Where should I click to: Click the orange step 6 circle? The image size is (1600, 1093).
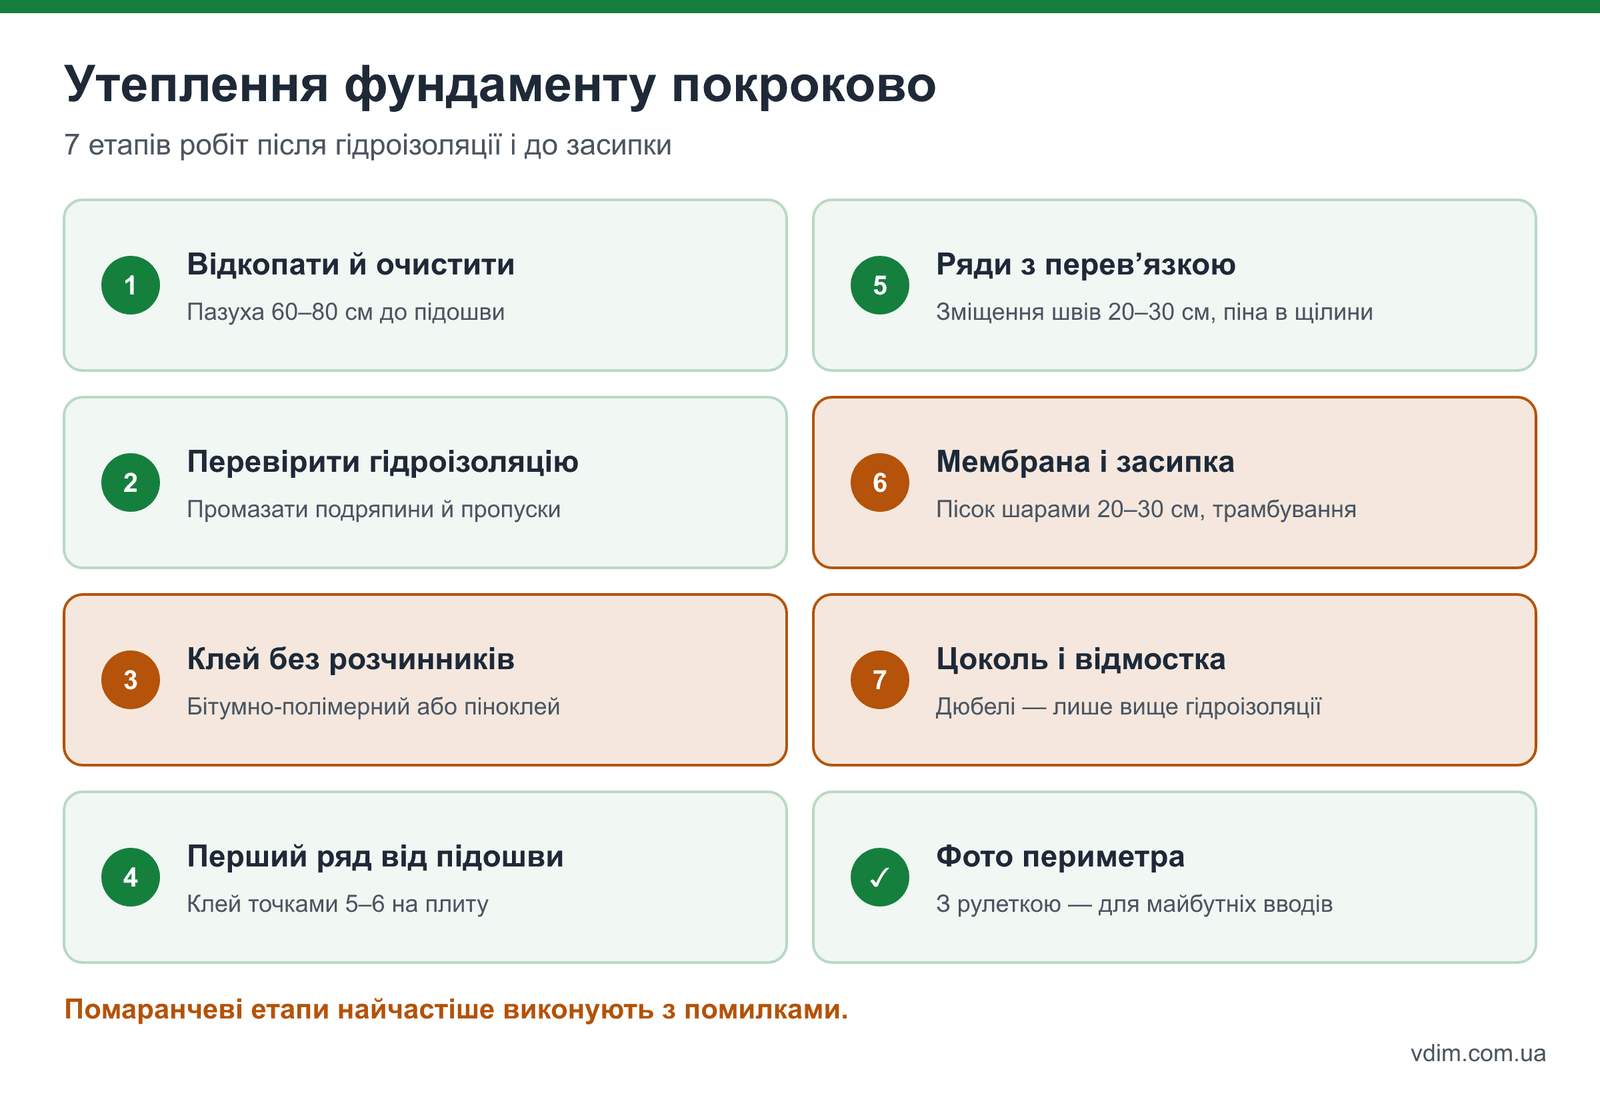click(880, 482)
